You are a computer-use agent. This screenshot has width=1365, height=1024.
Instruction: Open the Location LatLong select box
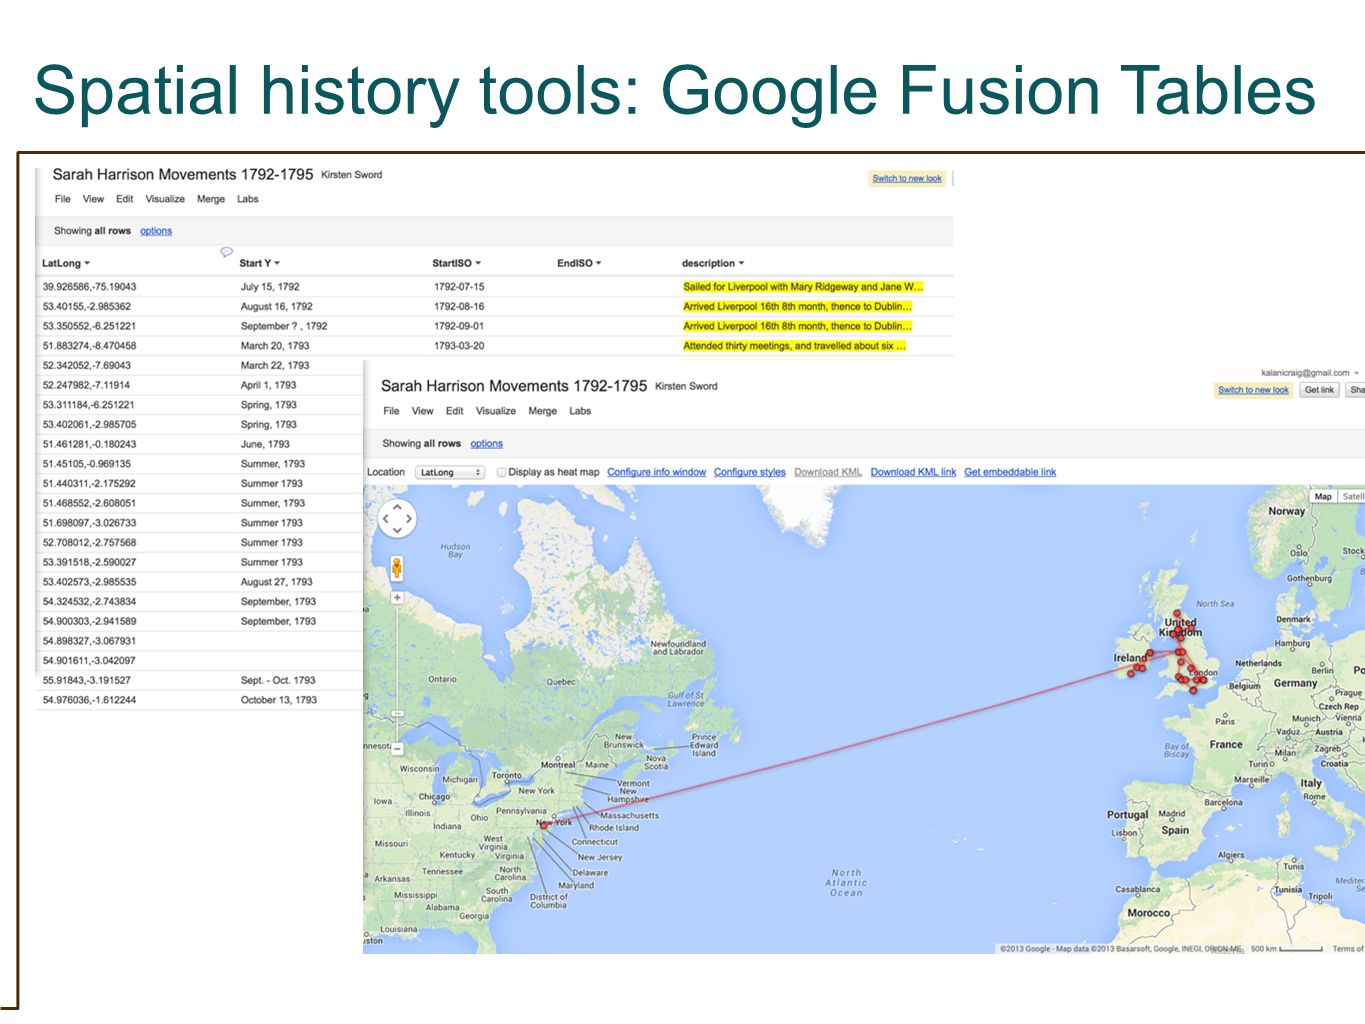click(x=450, y=472)
